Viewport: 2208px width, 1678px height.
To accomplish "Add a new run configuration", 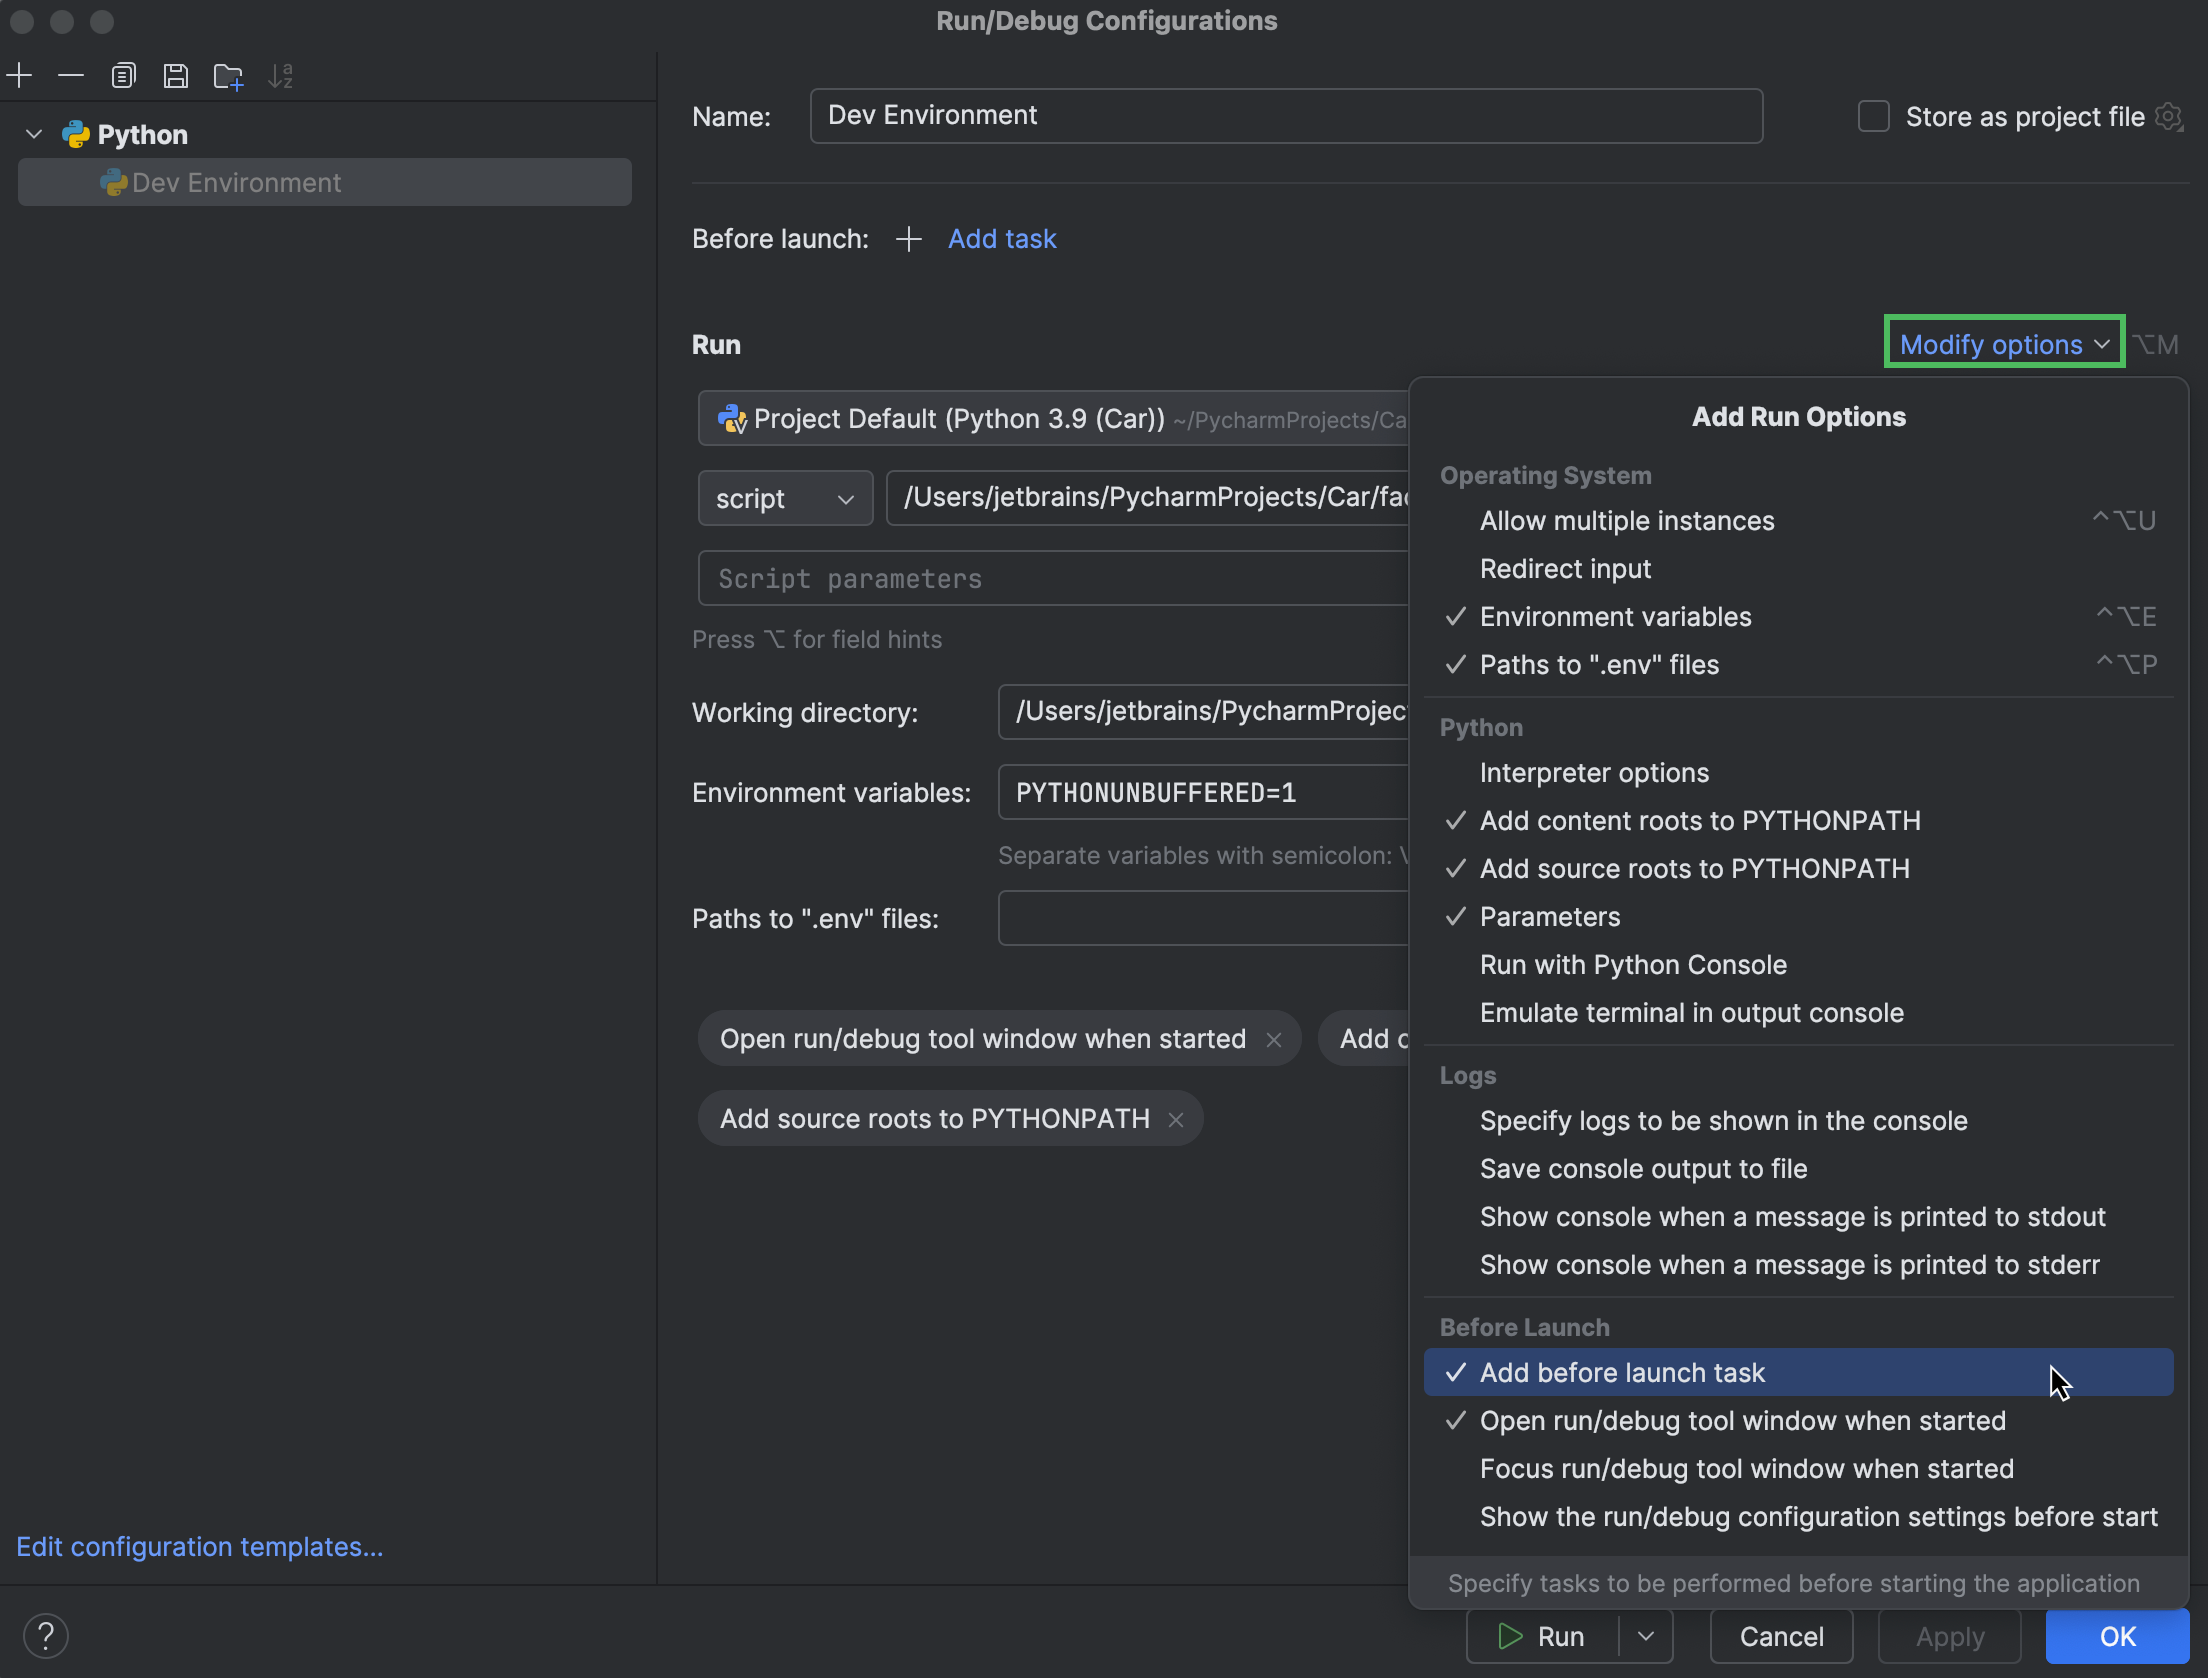I will 20,75.
